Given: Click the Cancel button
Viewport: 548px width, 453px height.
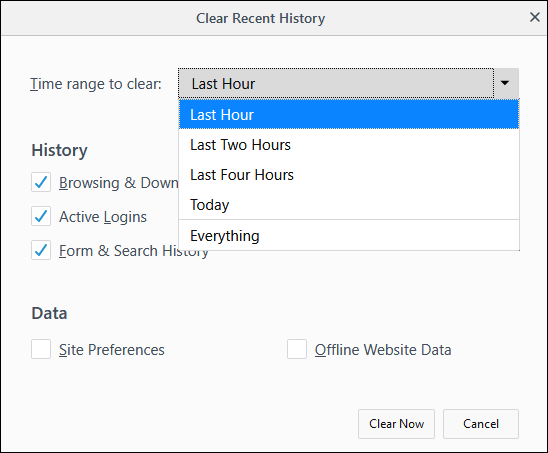Looking at the screenshot, I should click(481, 424).
